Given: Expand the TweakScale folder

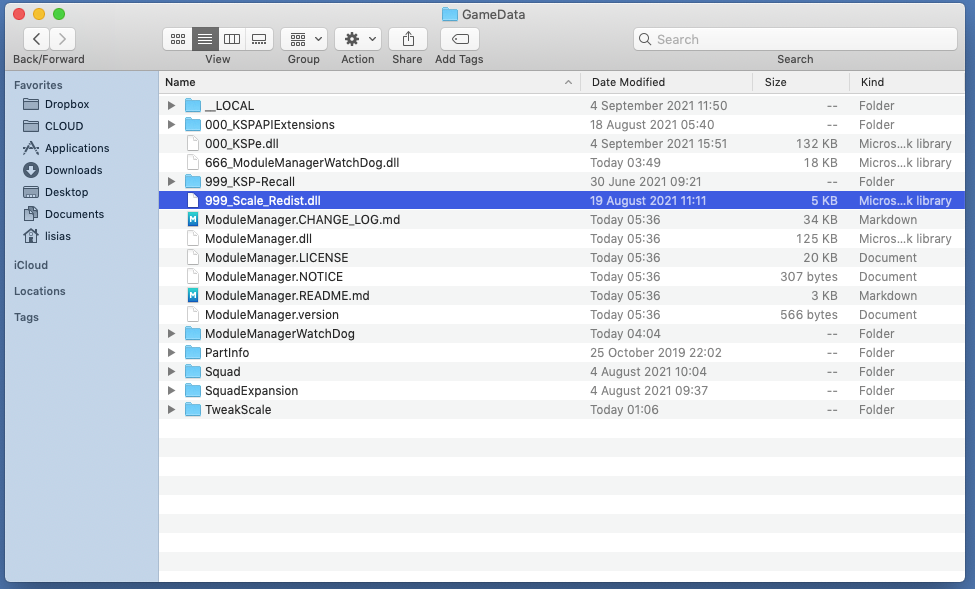Looking at the screenshot, I should pos(171,409).
